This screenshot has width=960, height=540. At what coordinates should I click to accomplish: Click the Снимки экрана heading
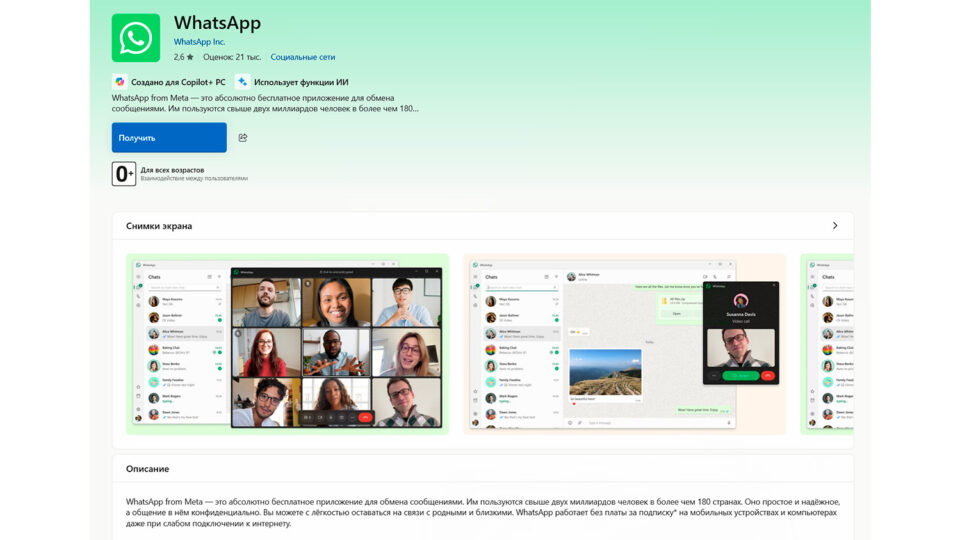(159, 226)
